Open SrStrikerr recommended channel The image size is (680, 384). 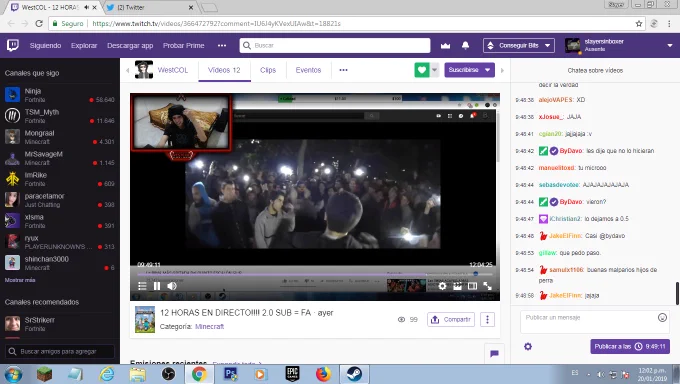coord(59,324)
